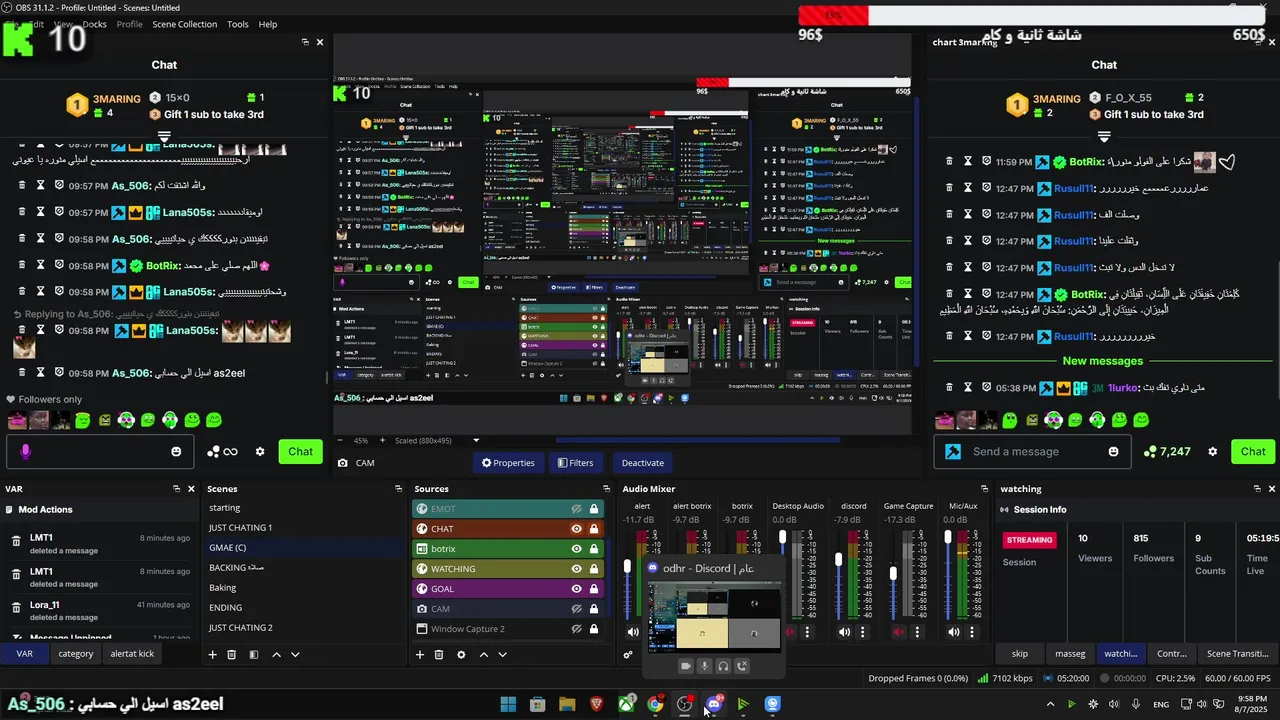1280x720 pixels.
Task: Open discord channel three-dot options menu
Action: click(x=862, y=632)
